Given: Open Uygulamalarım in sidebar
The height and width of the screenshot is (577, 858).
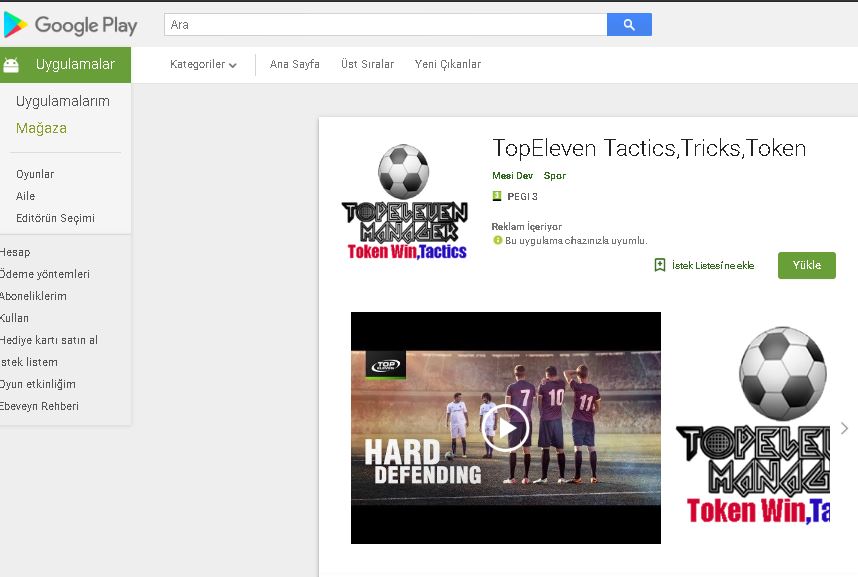Looking at the screenshot, I should 62,101.
